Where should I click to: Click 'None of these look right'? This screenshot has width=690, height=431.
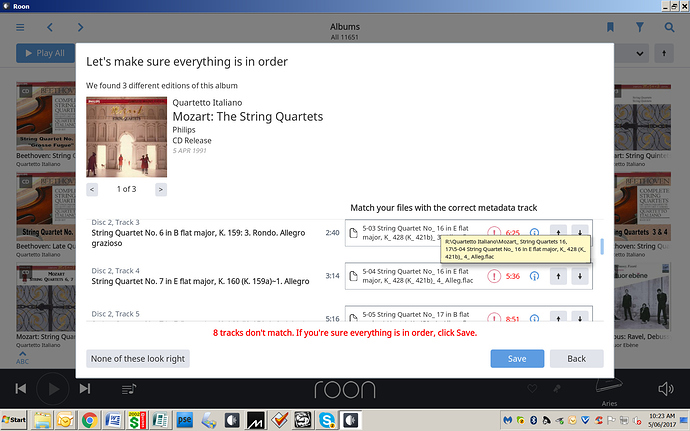pyautogui.click(x=138, y=359)
